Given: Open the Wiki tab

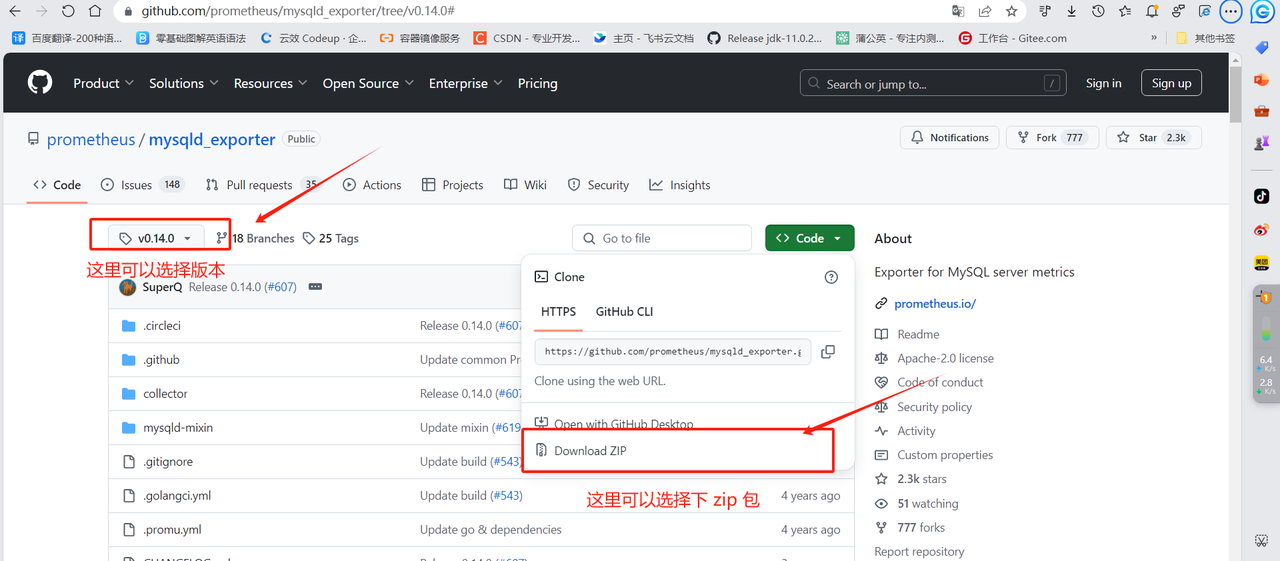Looking at the screenshot, I should tap(526, 185).
